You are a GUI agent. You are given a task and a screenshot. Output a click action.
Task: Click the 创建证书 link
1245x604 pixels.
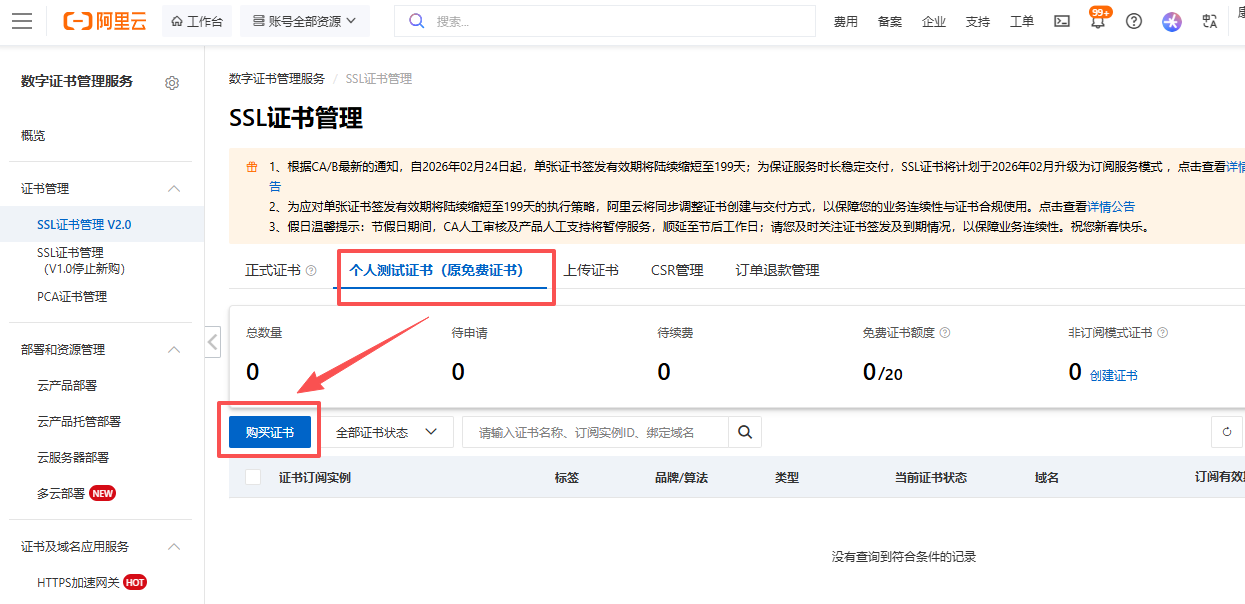tap(1113, 375)
